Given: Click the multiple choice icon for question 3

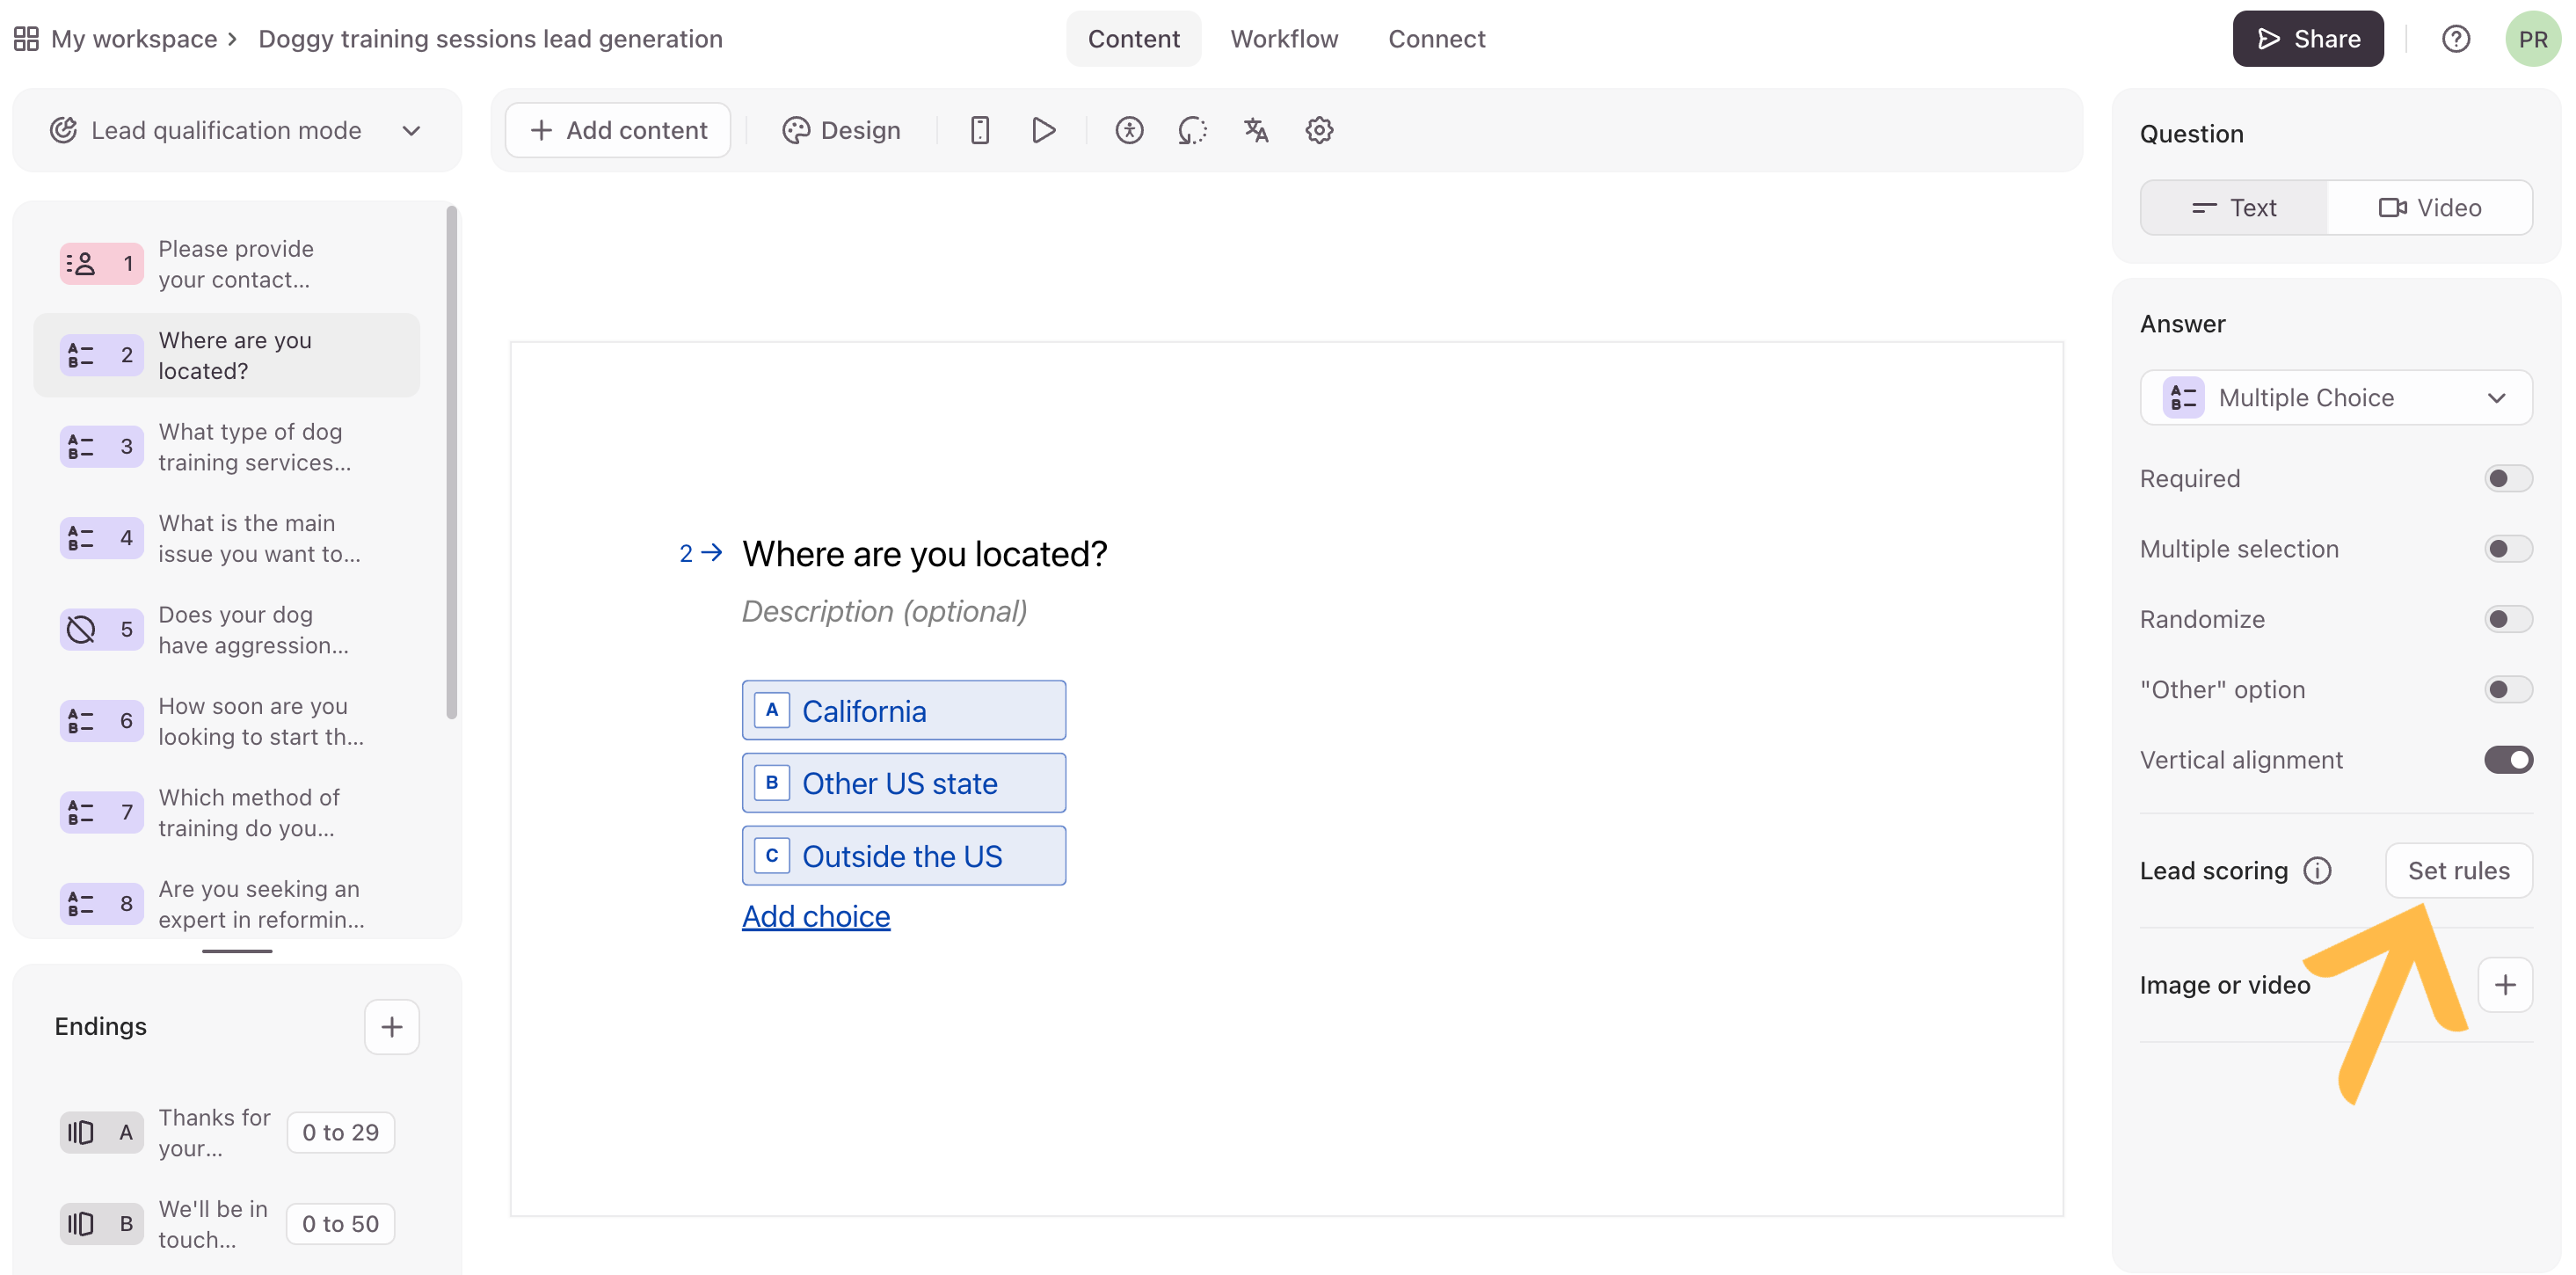Looking at the screenshot, I should (82, 447).
